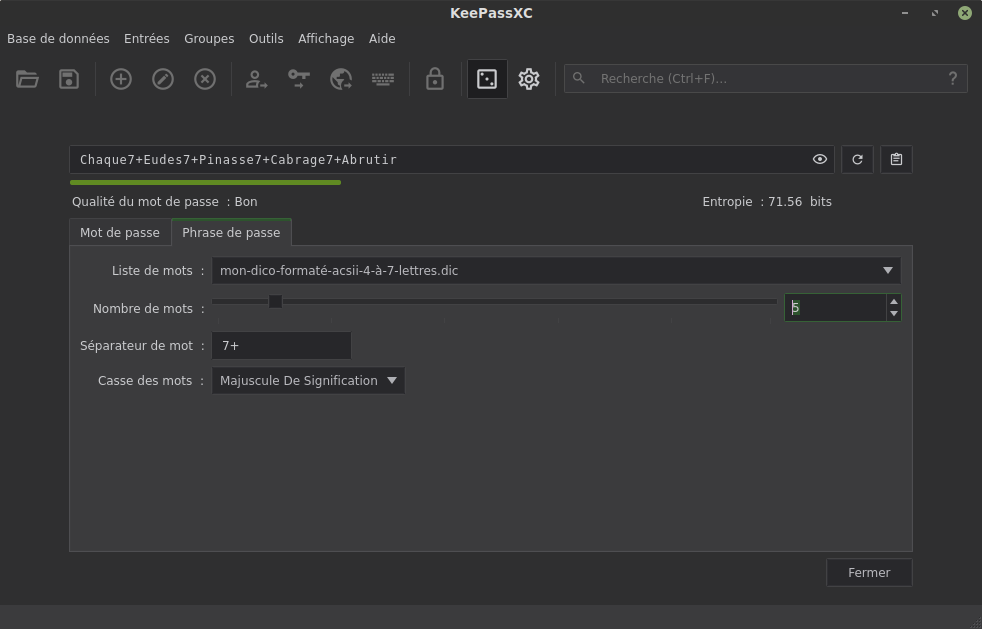Open database folder icon in toolbar
The width and height of the screenshot is (982, 629).
[28, 79]
